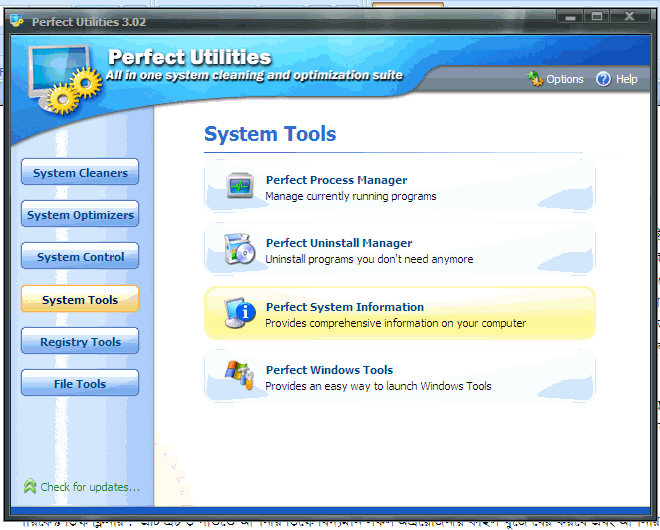
Task: Click 'Provides comprehensive information on your computer' text
Action: click(396, 323)
